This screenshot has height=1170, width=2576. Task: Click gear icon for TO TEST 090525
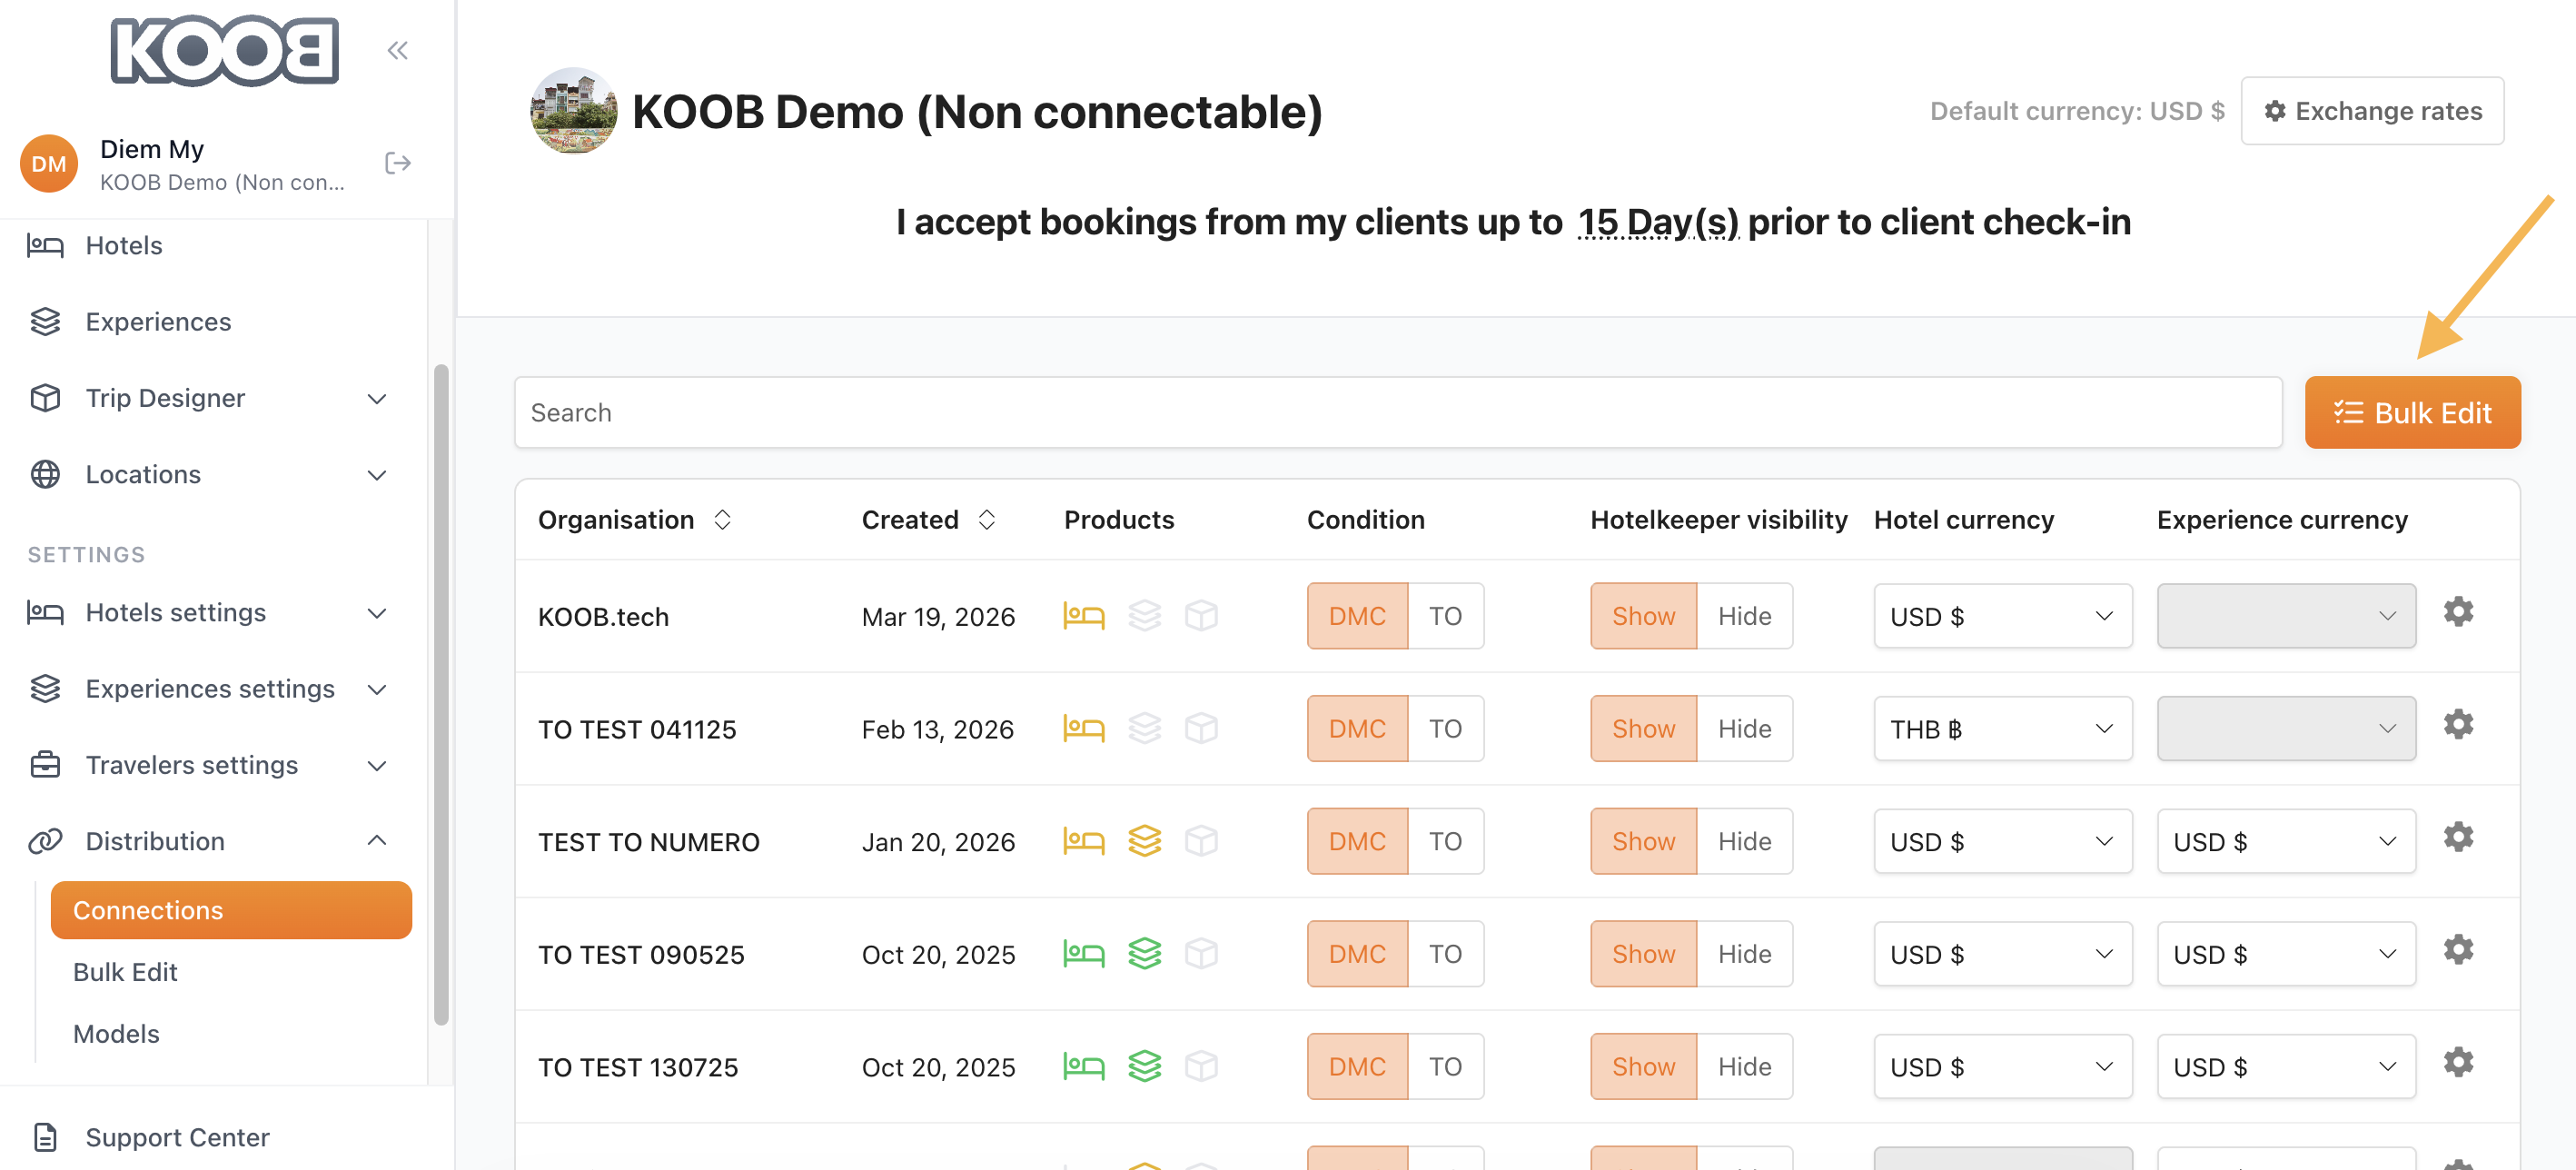coord(2457,950)
